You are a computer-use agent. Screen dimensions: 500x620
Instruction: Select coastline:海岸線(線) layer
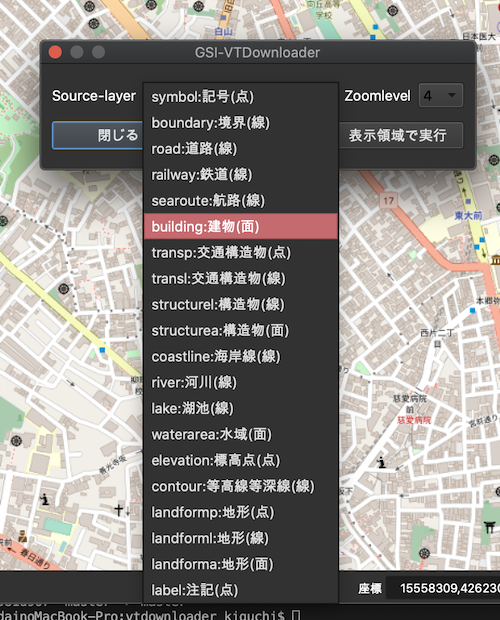[241, 356]
